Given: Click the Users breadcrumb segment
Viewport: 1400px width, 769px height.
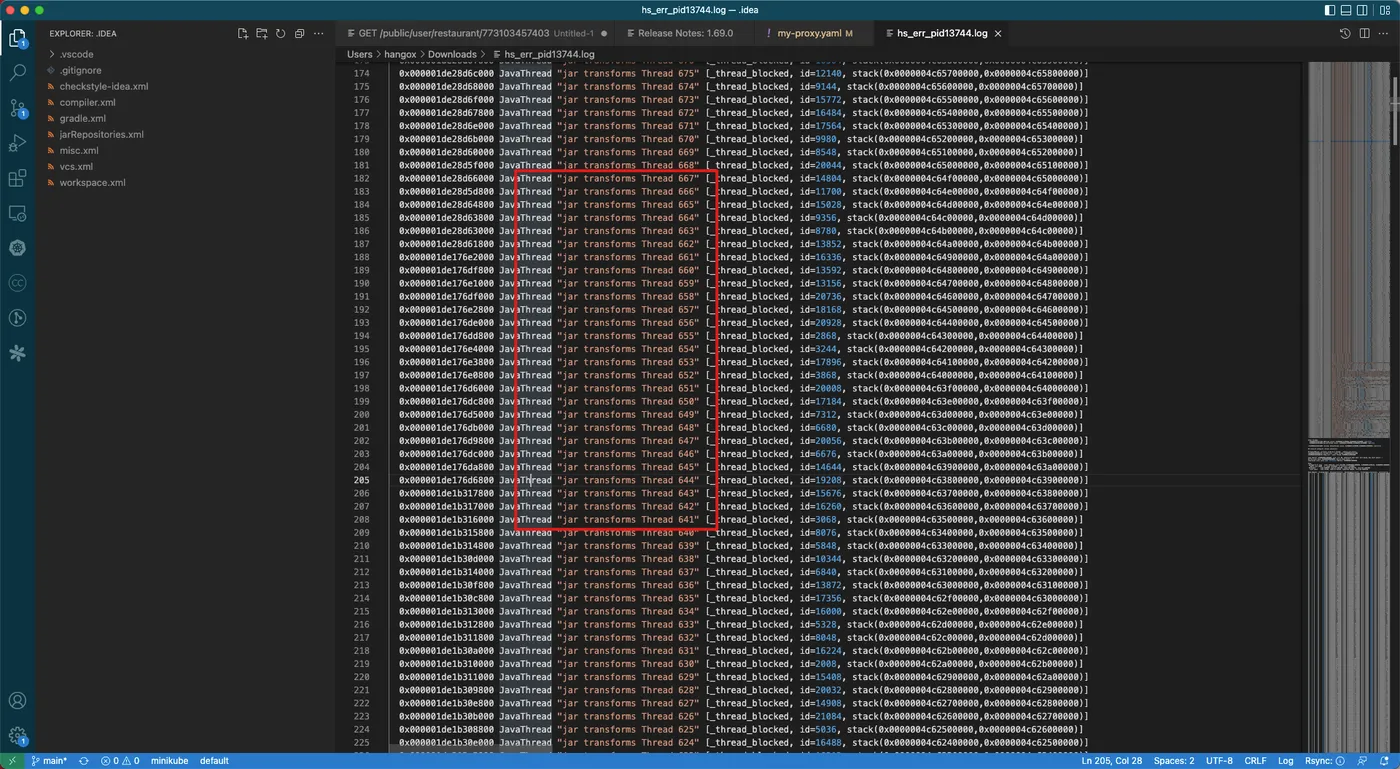Looking at the screenshot, I should click(x=360, y=54).
